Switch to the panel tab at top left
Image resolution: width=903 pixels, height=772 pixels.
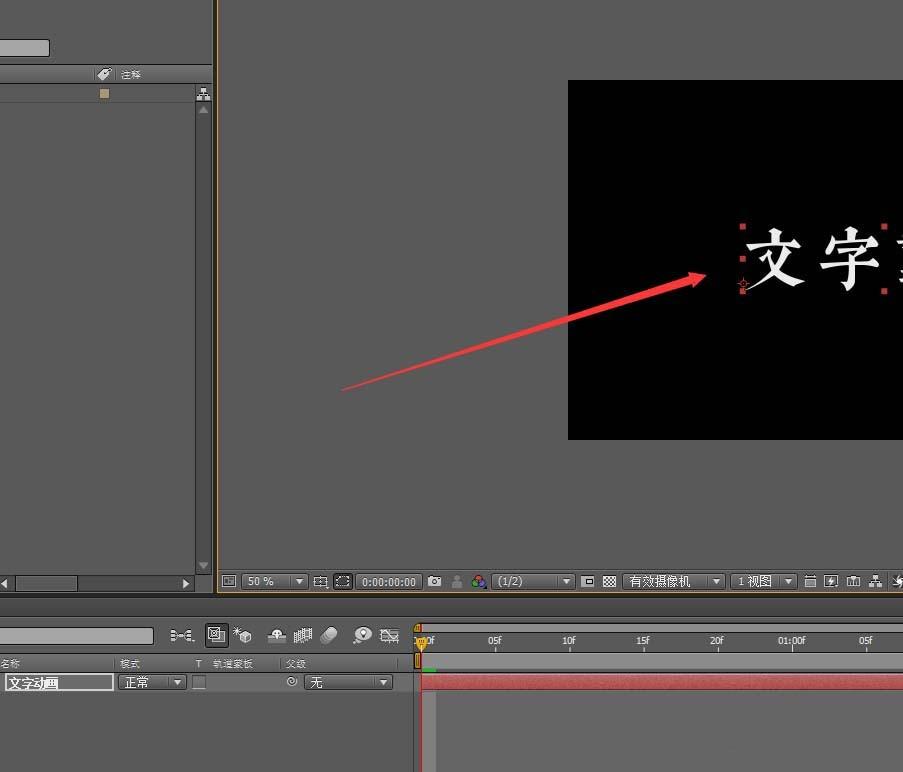point(25,47)
